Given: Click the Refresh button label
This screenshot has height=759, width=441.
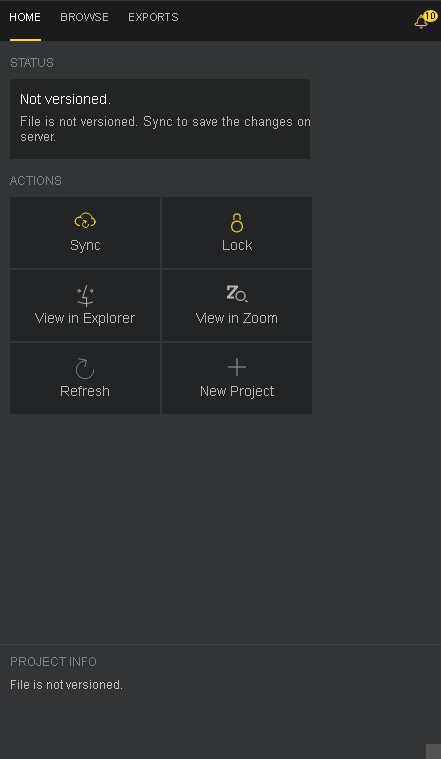Looking at the screenshot, I should pos(85,391).
